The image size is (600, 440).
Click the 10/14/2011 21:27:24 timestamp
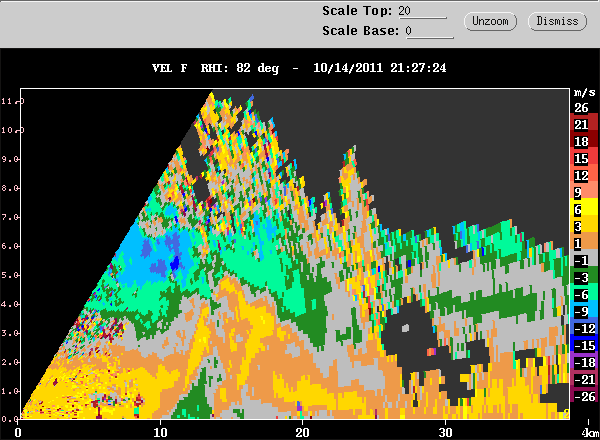click(380, 68)
